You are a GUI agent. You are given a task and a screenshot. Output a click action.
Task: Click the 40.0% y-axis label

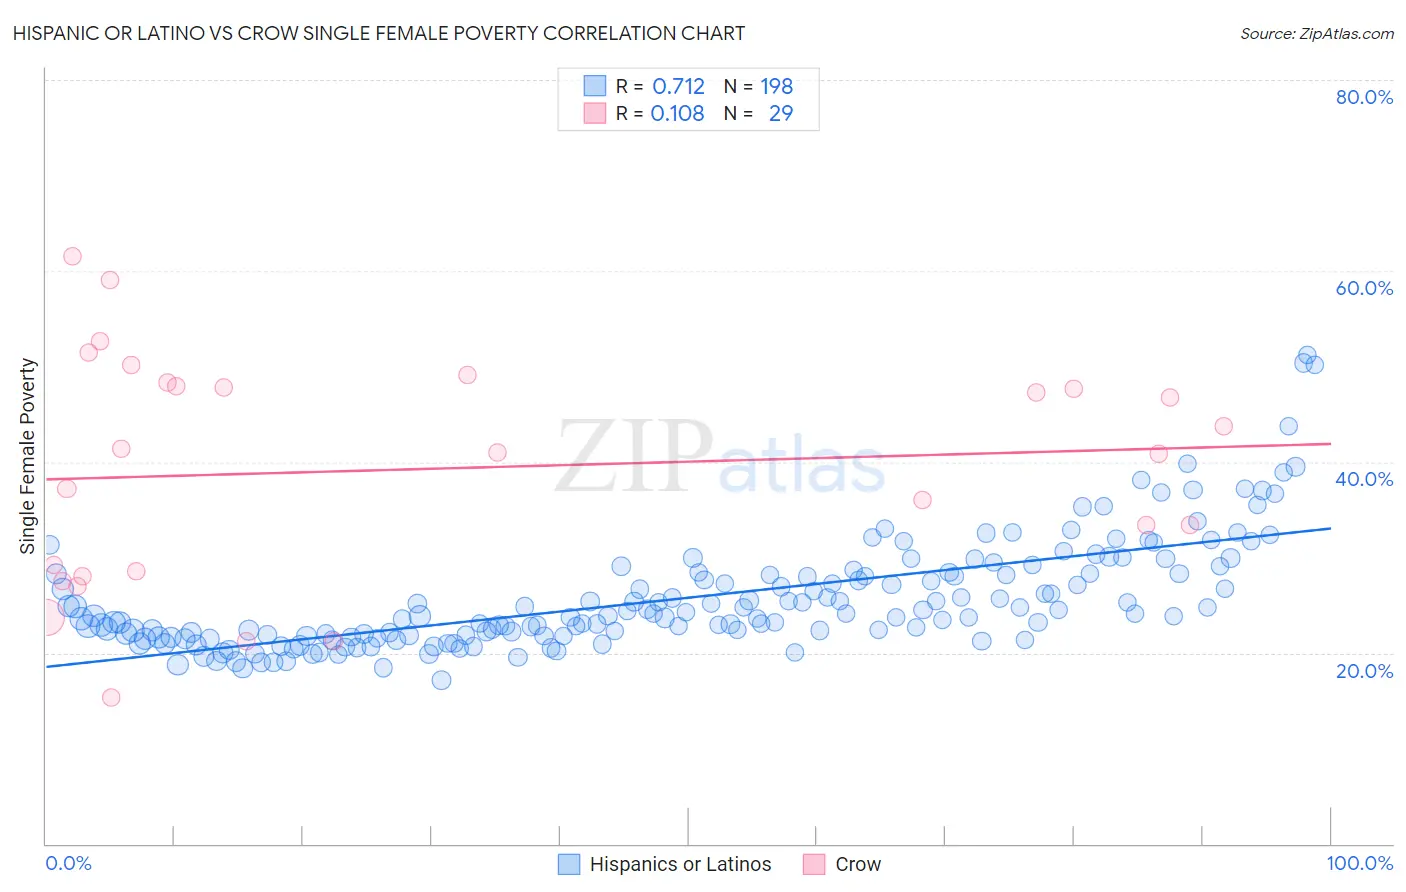point(1364,479)
